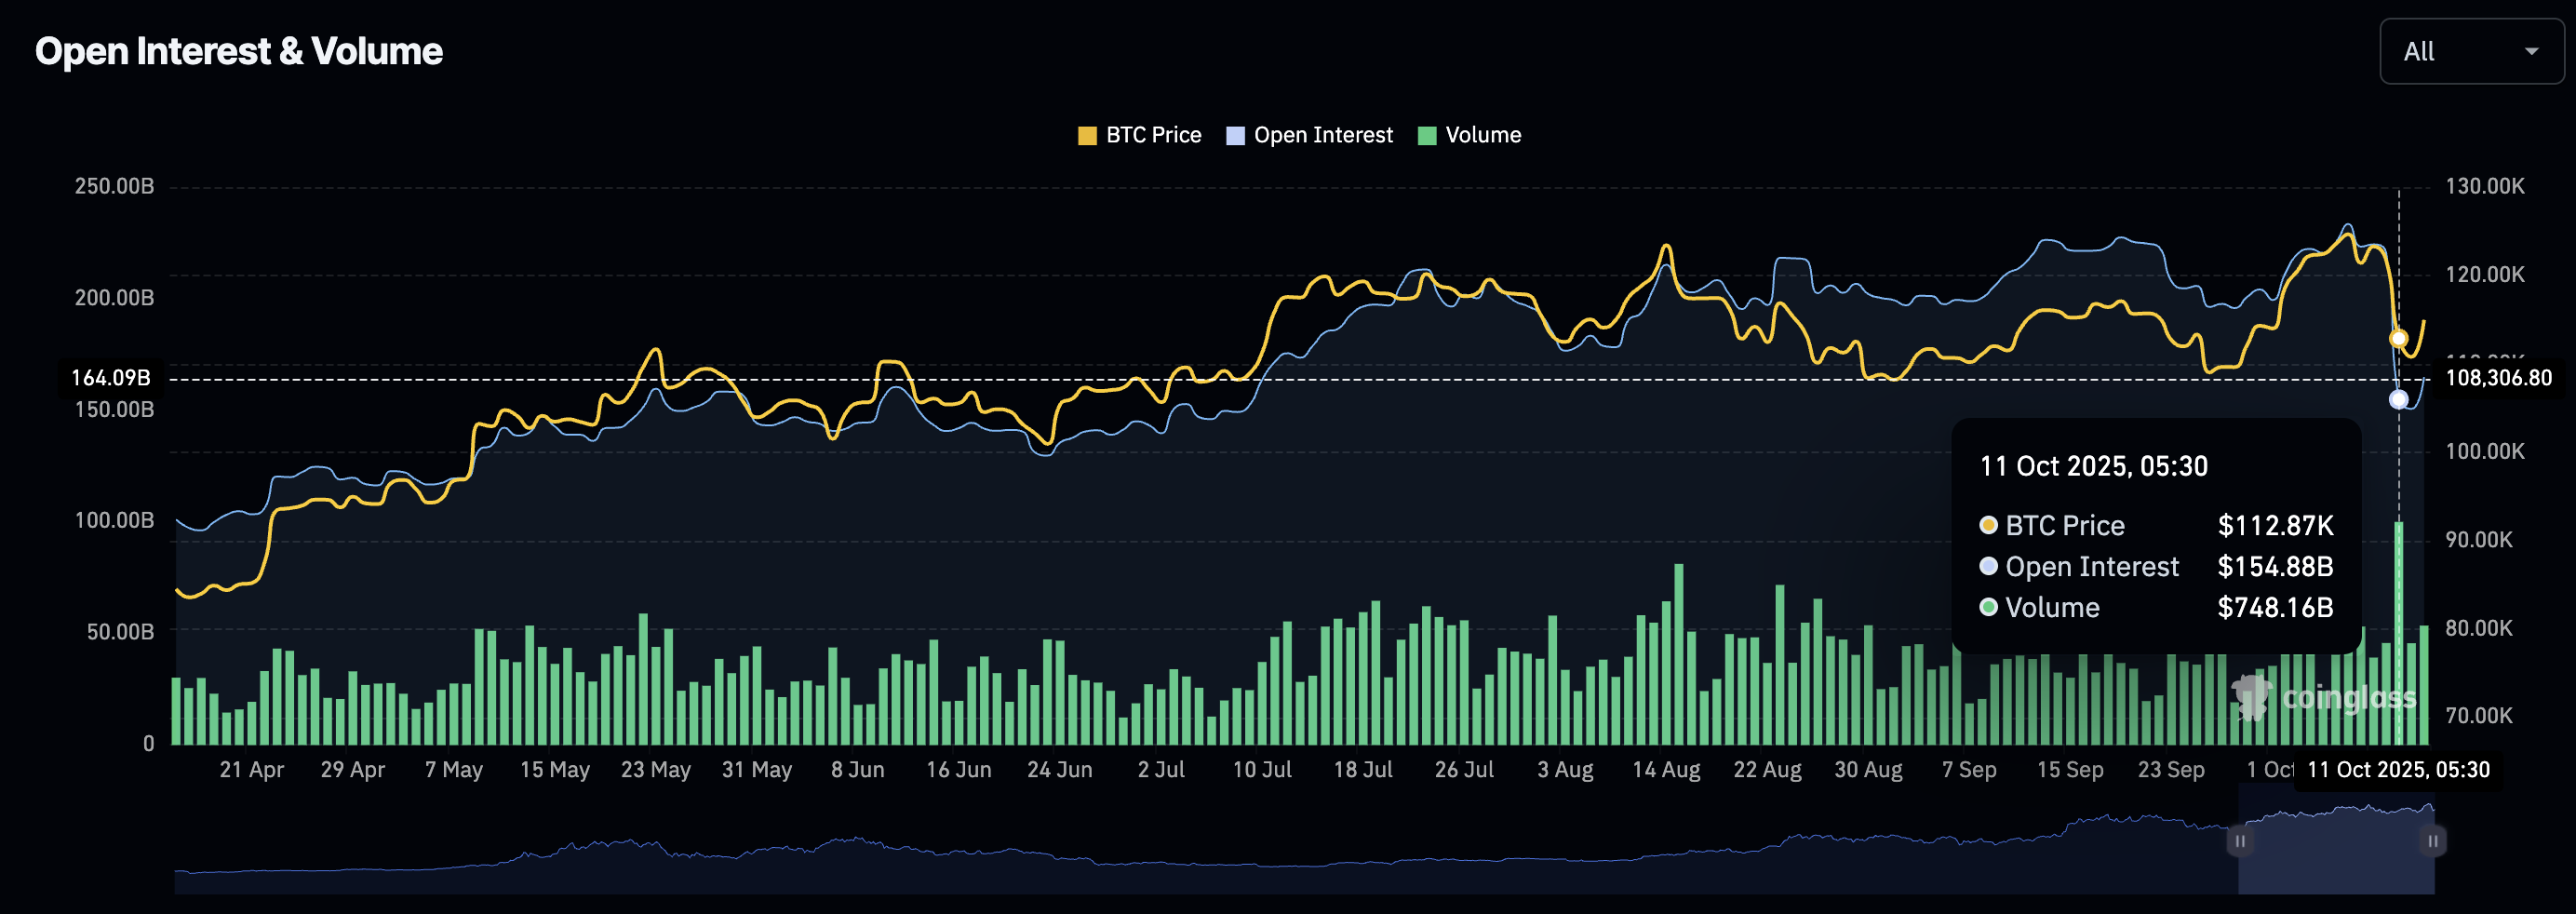
Task: Click the coinglass watermark logo
Action: click(2325, 697)
